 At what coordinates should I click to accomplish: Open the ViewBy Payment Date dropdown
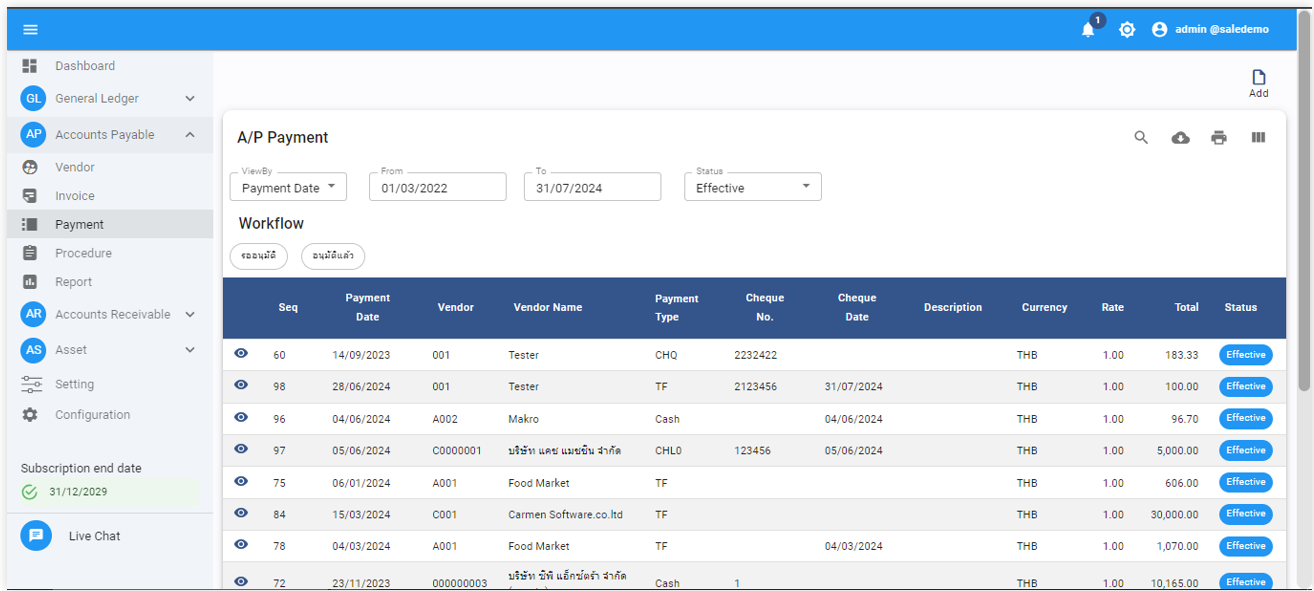[288, 188]
